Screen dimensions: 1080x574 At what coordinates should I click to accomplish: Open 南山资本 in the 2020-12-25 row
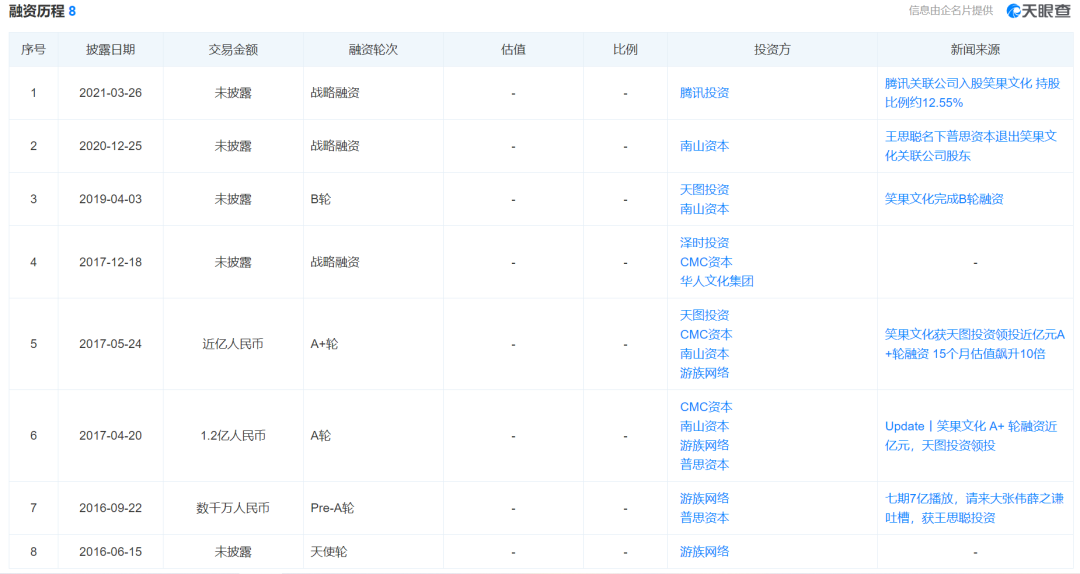point(704,146)
